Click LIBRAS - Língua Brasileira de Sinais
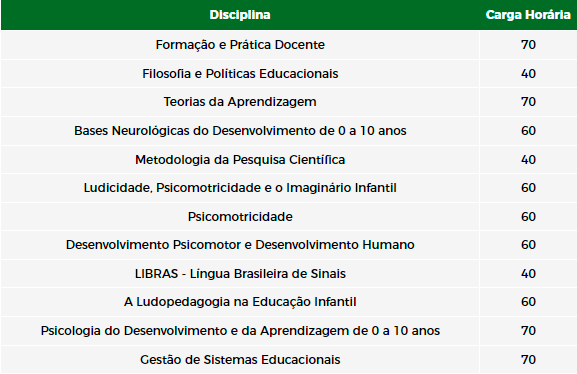Viewport: 577px width, 374px height. [240, 274]
